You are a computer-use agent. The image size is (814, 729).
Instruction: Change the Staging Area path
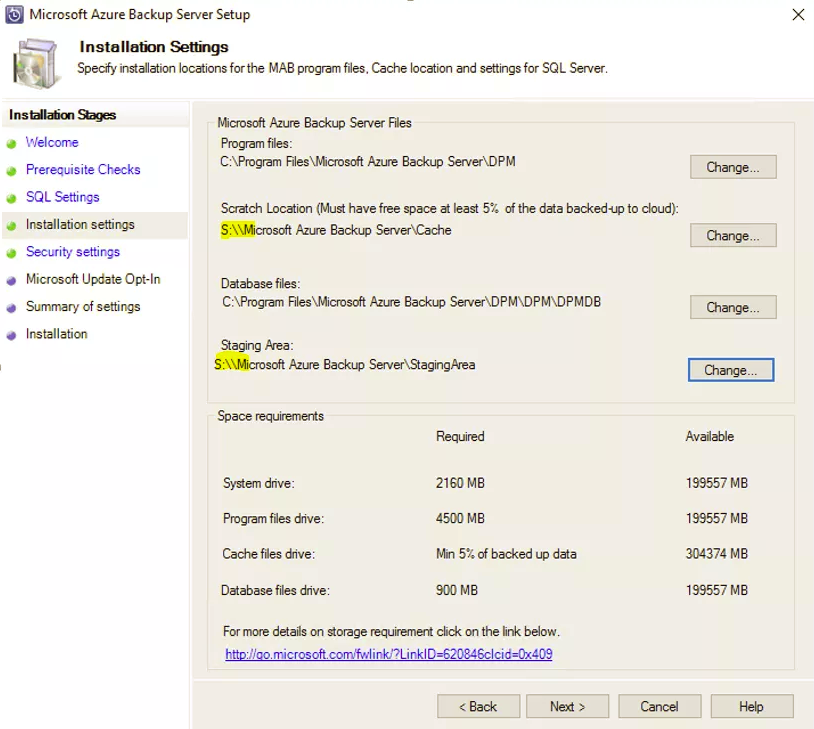tap(731, 370)
